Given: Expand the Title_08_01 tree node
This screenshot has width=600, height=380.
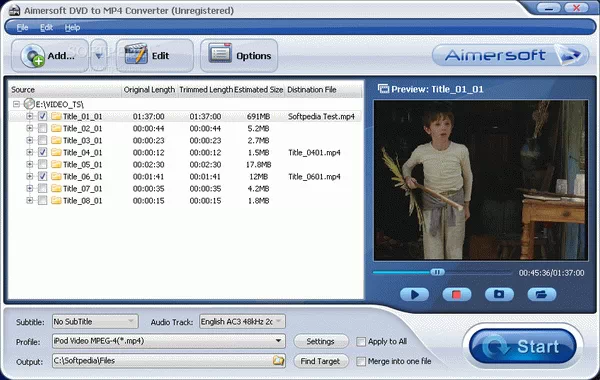Looking at the screenshot, I should click(x=29, y=200).
